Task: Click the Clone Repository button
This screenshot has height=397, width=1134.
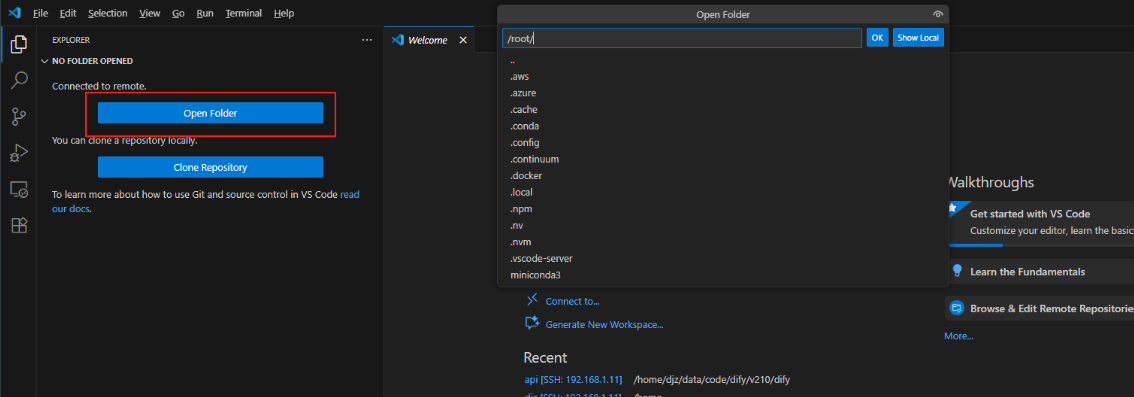Action: tap(210, 167)
